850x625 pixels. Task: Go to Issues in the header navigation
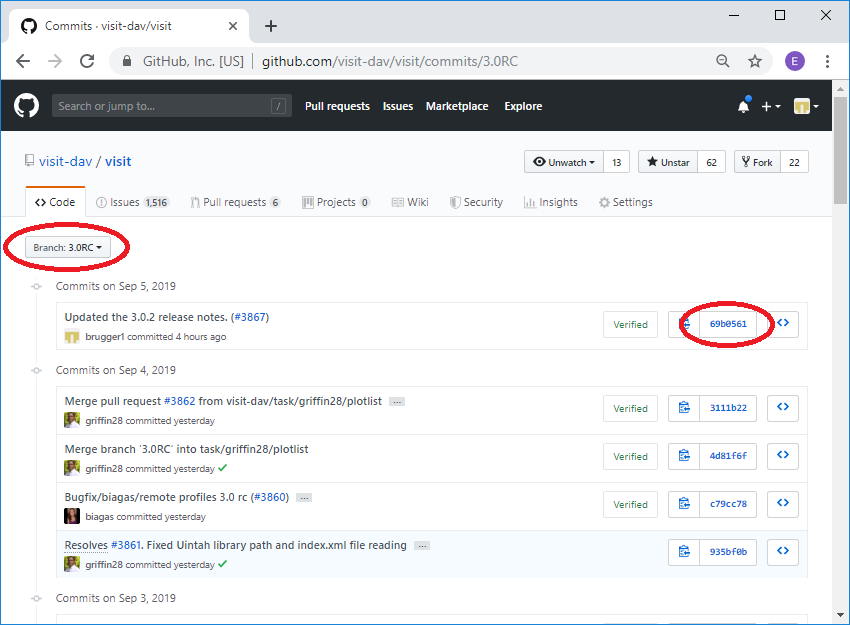[x=398, y=106]
